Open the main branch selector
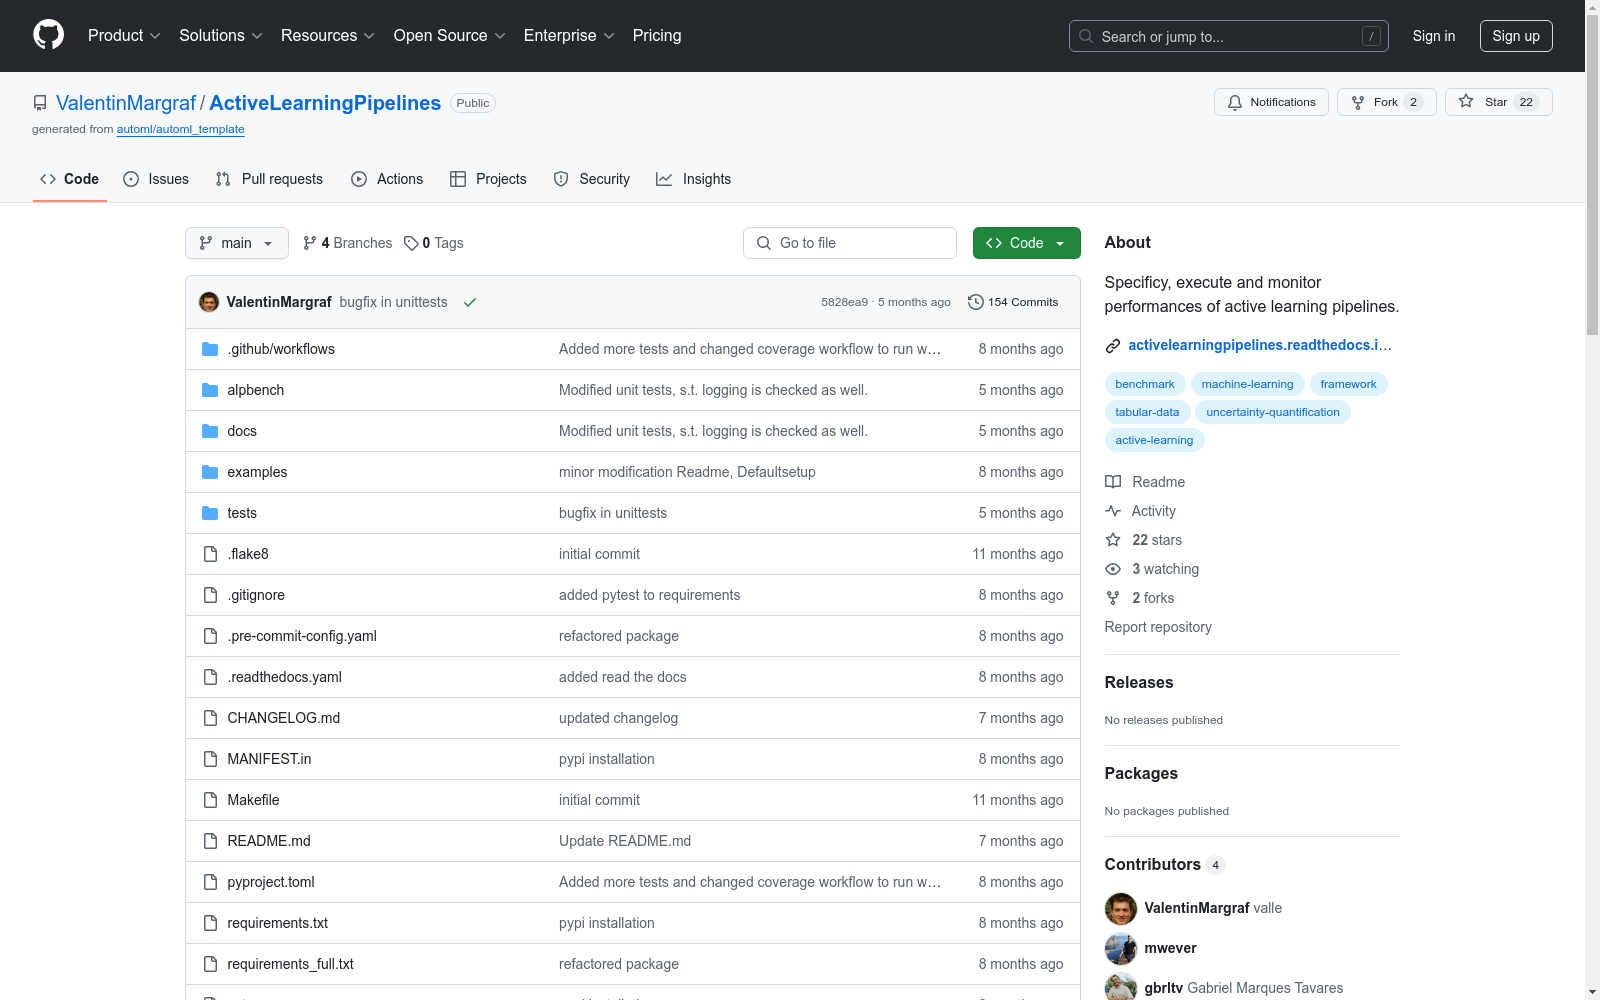The width and height of the screenshot is (1600, 1000). [237, 243]
